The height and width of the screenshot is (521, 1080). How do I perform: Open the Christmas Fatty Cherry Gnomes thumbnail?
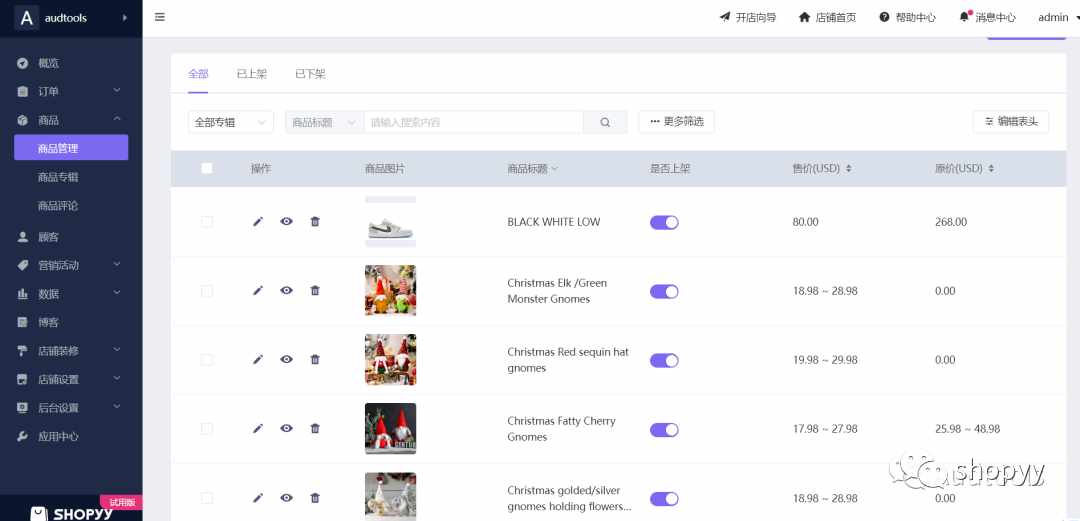click(390, 429)
